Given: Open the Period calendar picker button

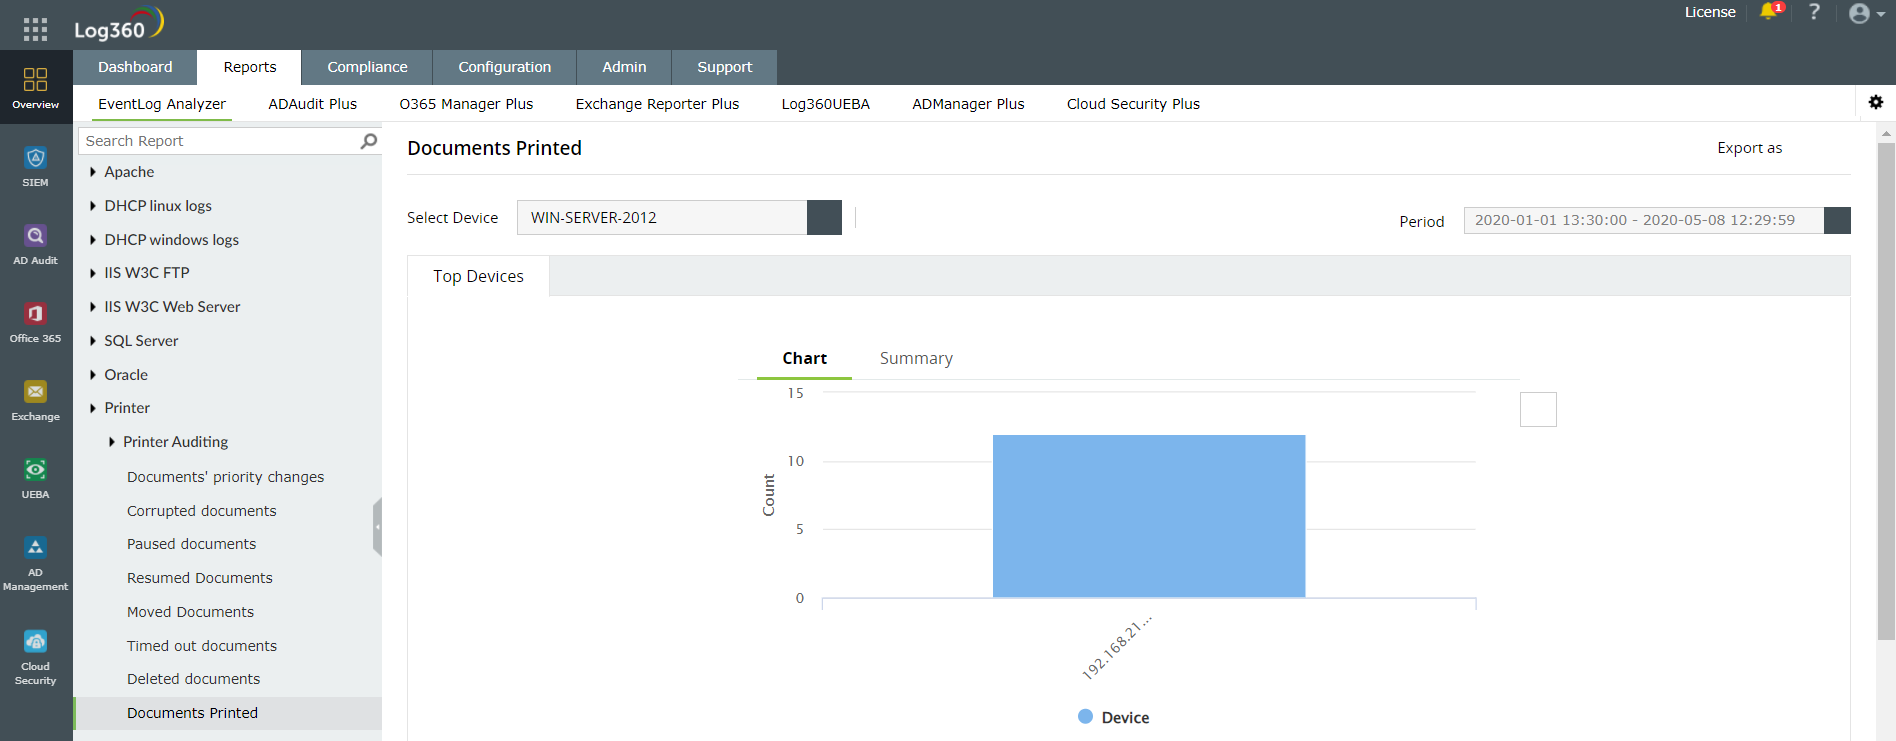Looking at the screenshot, I should (1837, 220).
